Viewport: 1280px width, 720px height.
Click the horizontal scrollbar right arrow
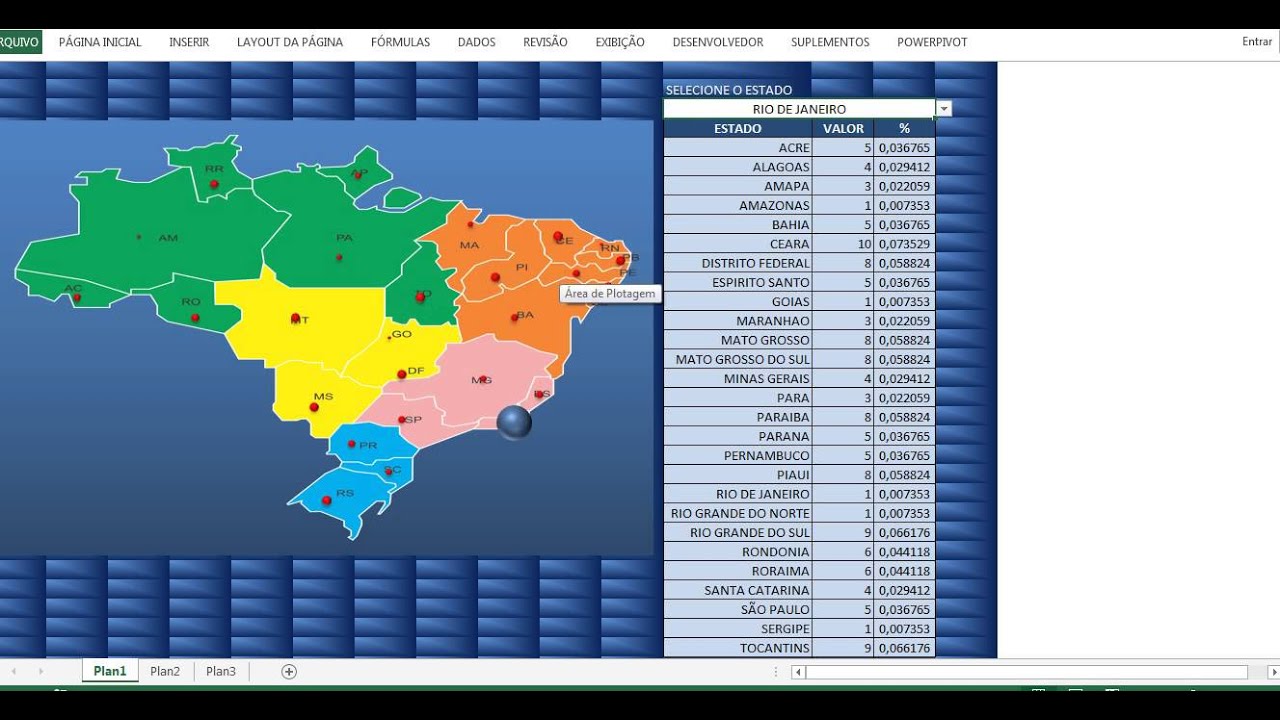(x=1273, y=672)
